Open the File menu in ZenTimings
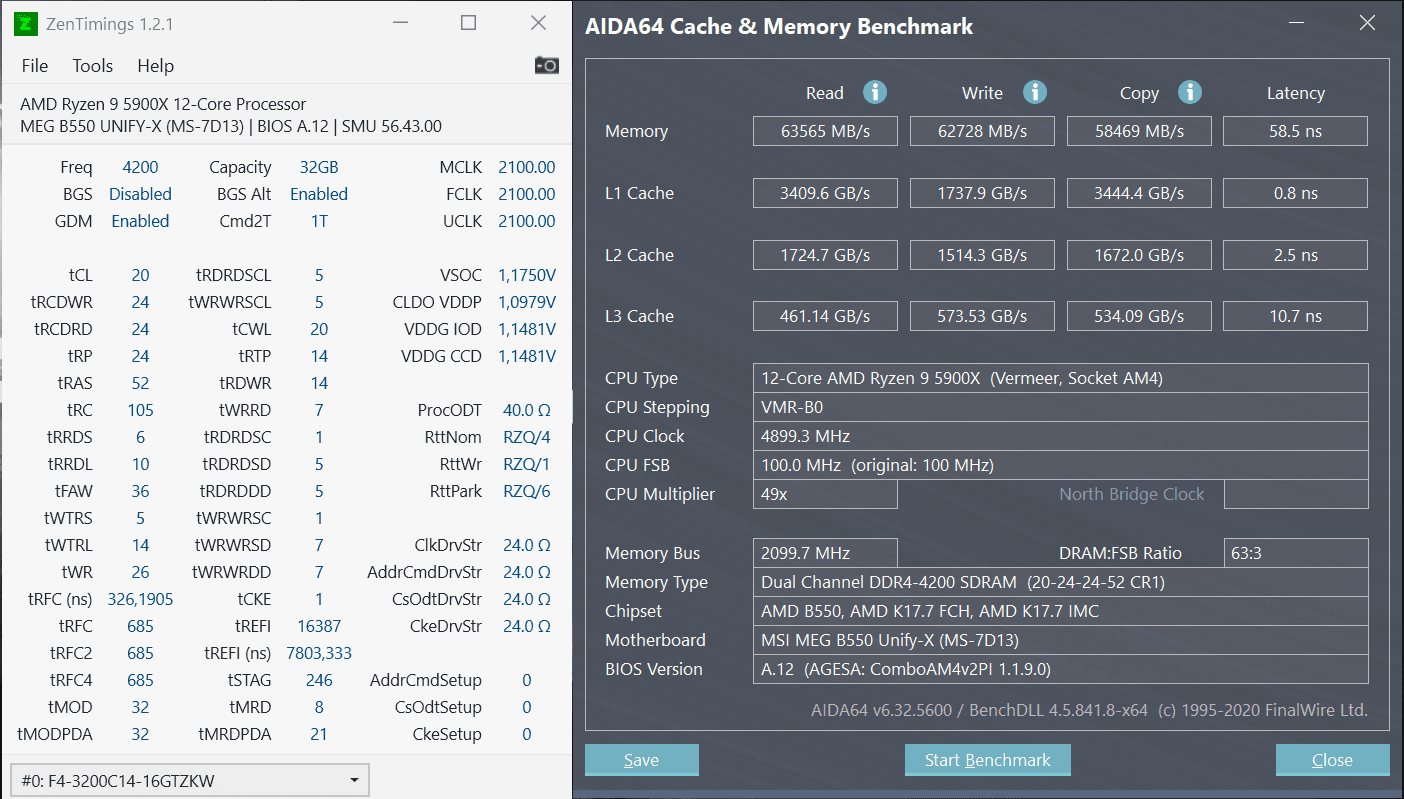 35,65
